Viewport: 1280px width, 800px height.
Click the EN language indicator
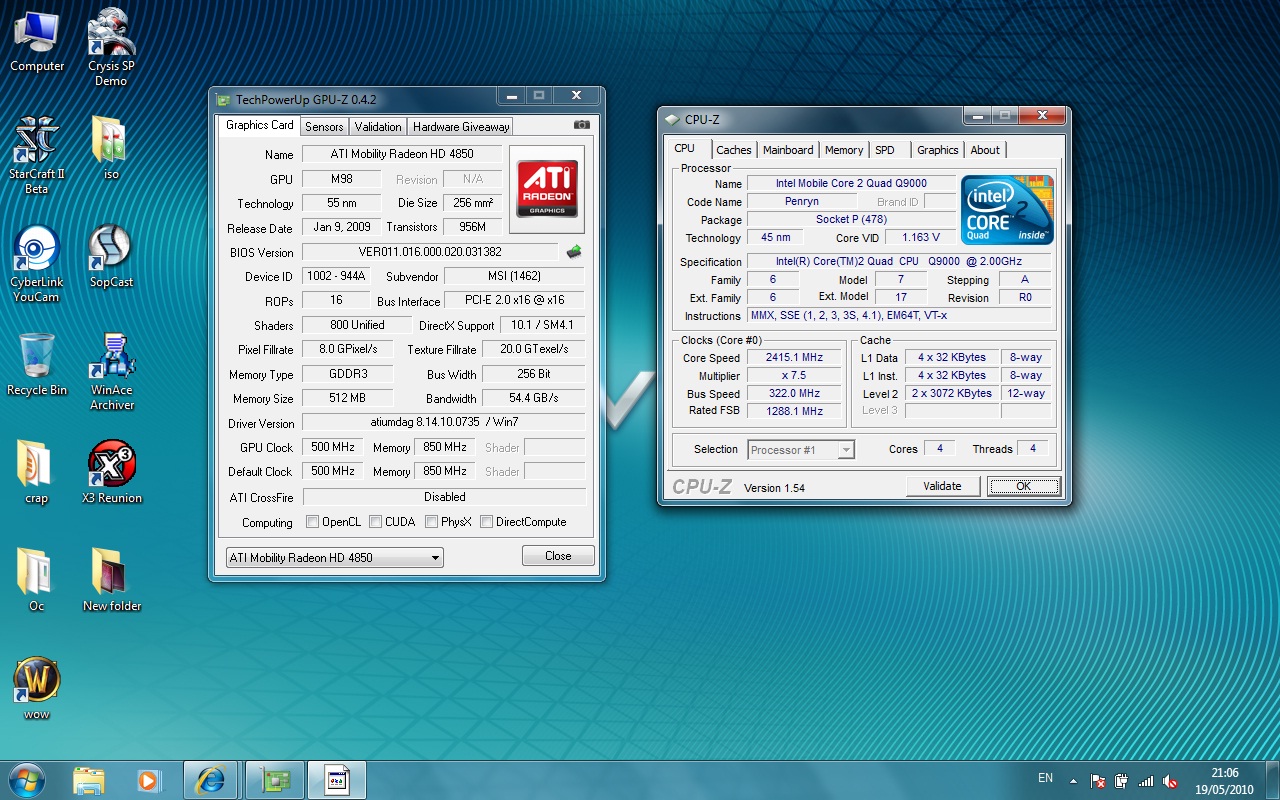pos(1045,778)
